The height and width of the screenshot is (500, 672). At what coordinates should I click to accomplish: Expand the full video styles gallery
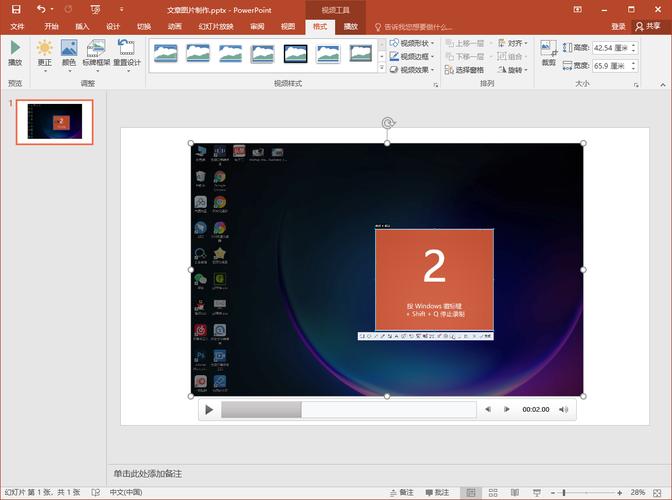point(381,68)
